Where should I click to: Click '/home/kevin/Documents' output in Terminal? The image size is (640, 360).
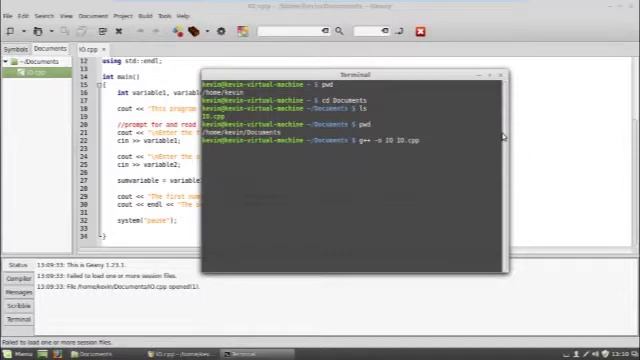click(241, 132)
